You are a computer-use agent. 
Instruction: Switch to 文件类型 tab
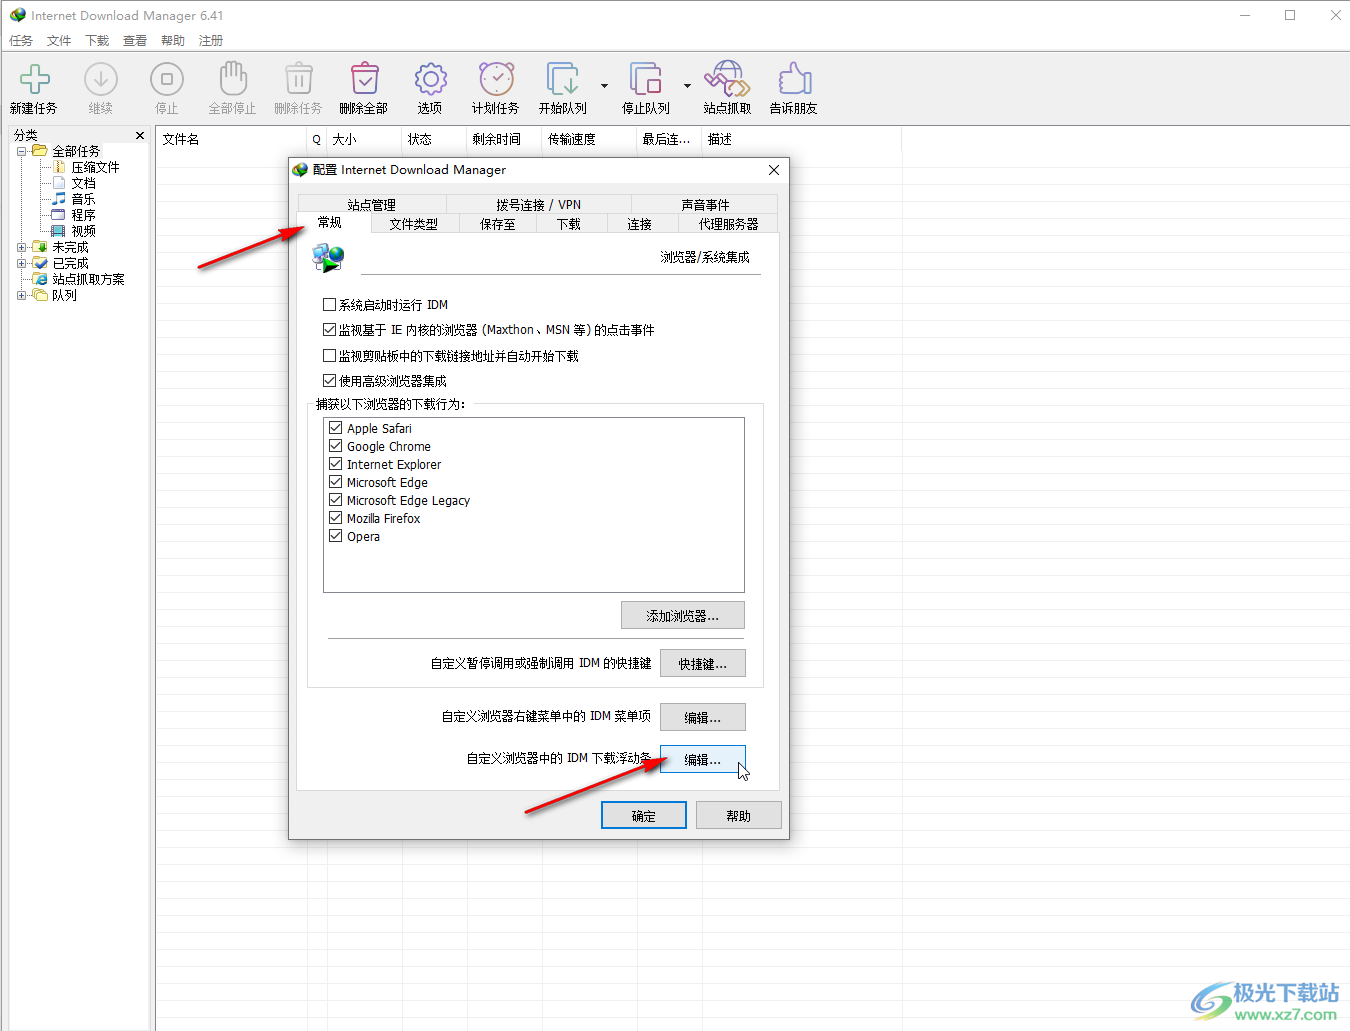pyautogui.click(x=414, y=224)
